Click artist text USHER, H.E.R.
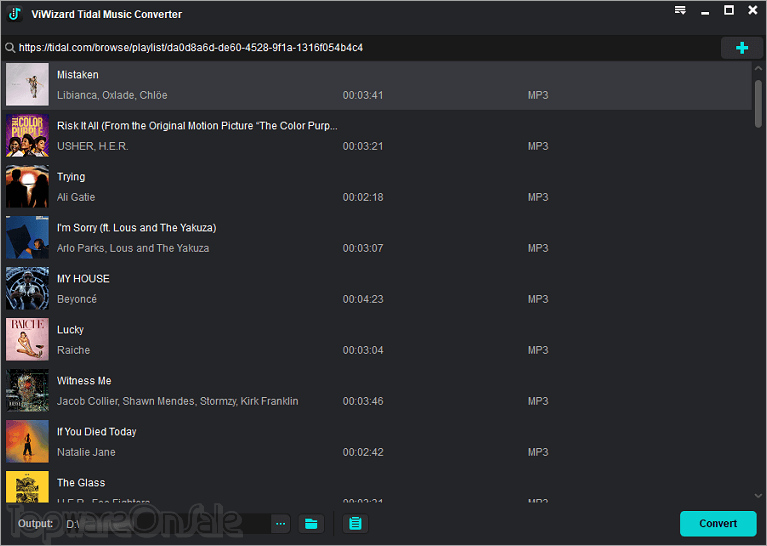The height and width of the screenshot is (546, 767). [93, 146]
